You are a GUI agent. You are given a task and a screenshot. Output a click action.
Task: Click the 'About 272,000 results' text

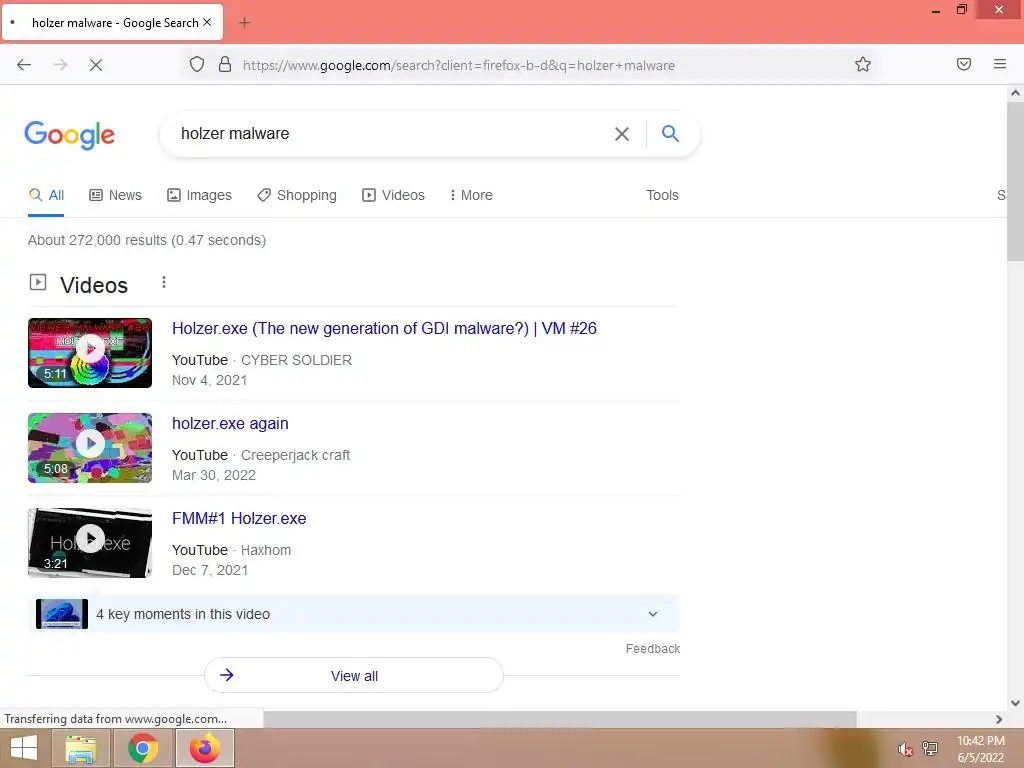[147, 240]
